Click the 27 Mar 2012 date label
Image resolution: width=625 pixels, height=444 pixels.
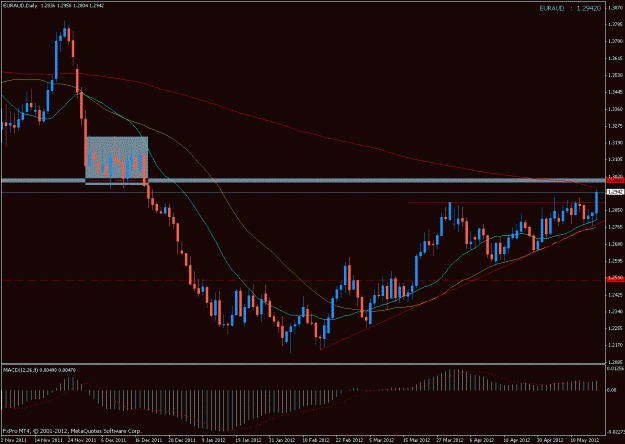point(450,440)
